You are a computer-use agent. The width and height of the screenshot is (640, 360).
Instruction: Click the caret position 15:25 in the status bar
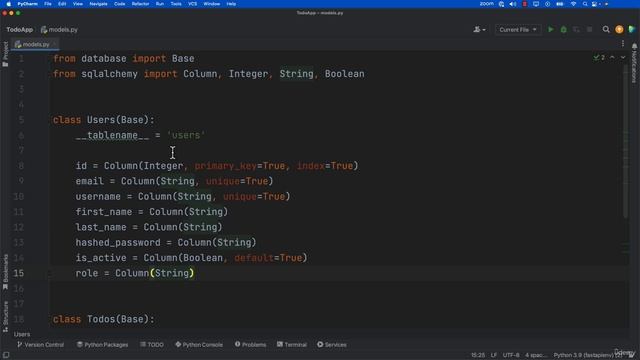(478, 355)
